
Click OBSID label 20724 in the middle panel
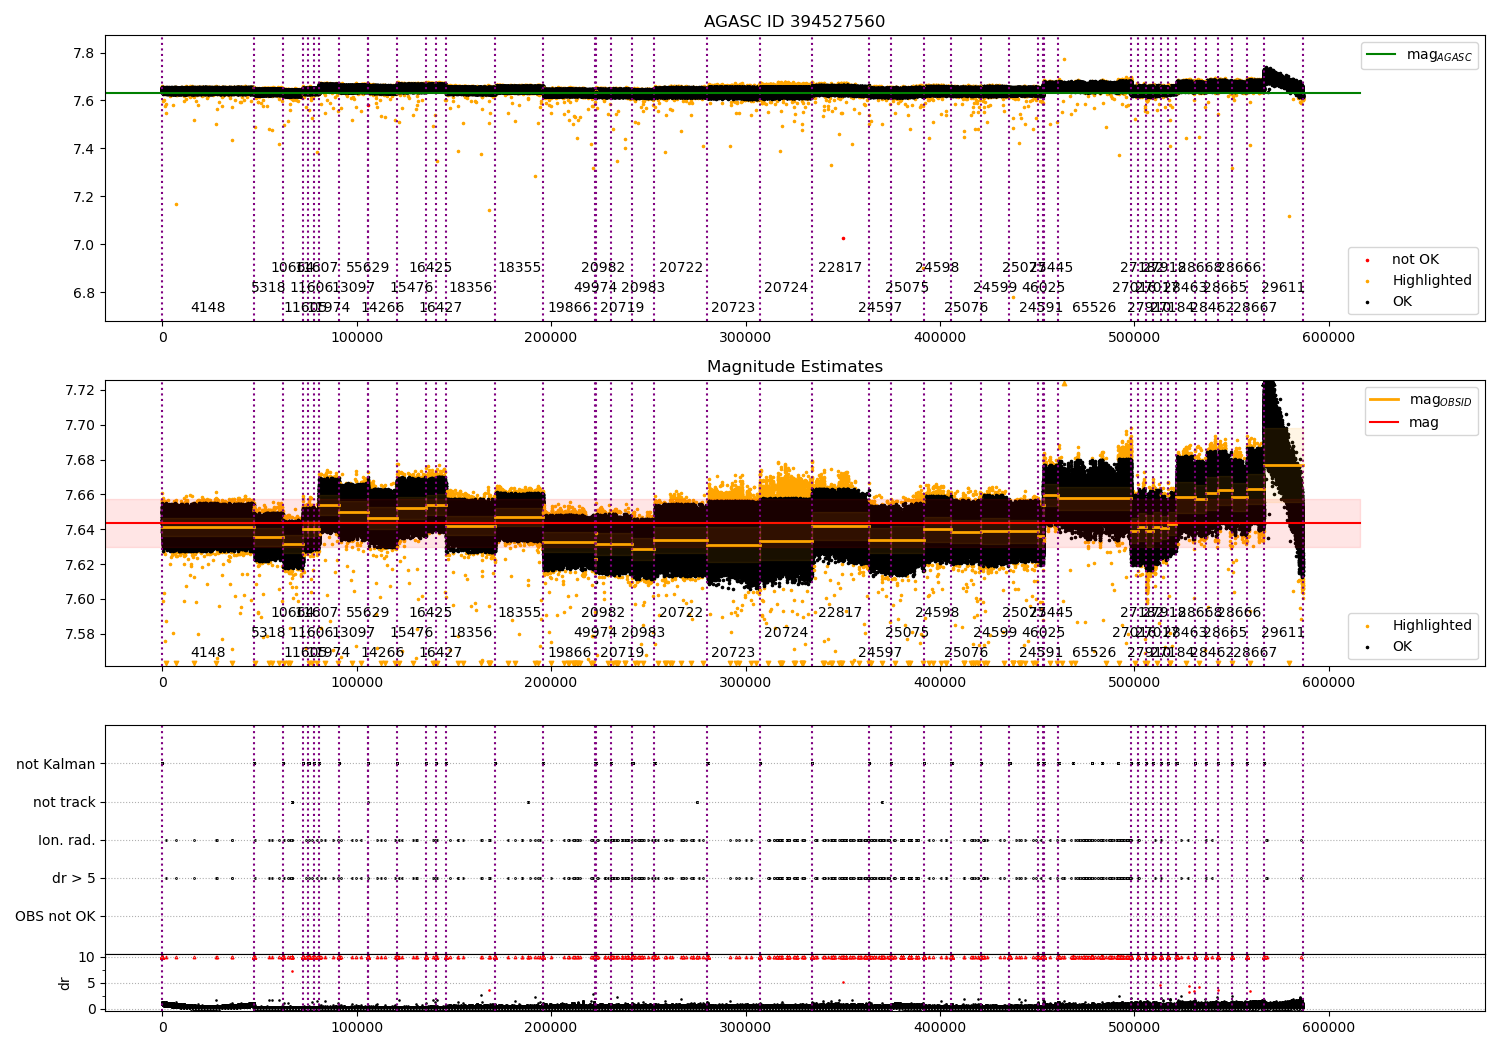tap(786, 632)
